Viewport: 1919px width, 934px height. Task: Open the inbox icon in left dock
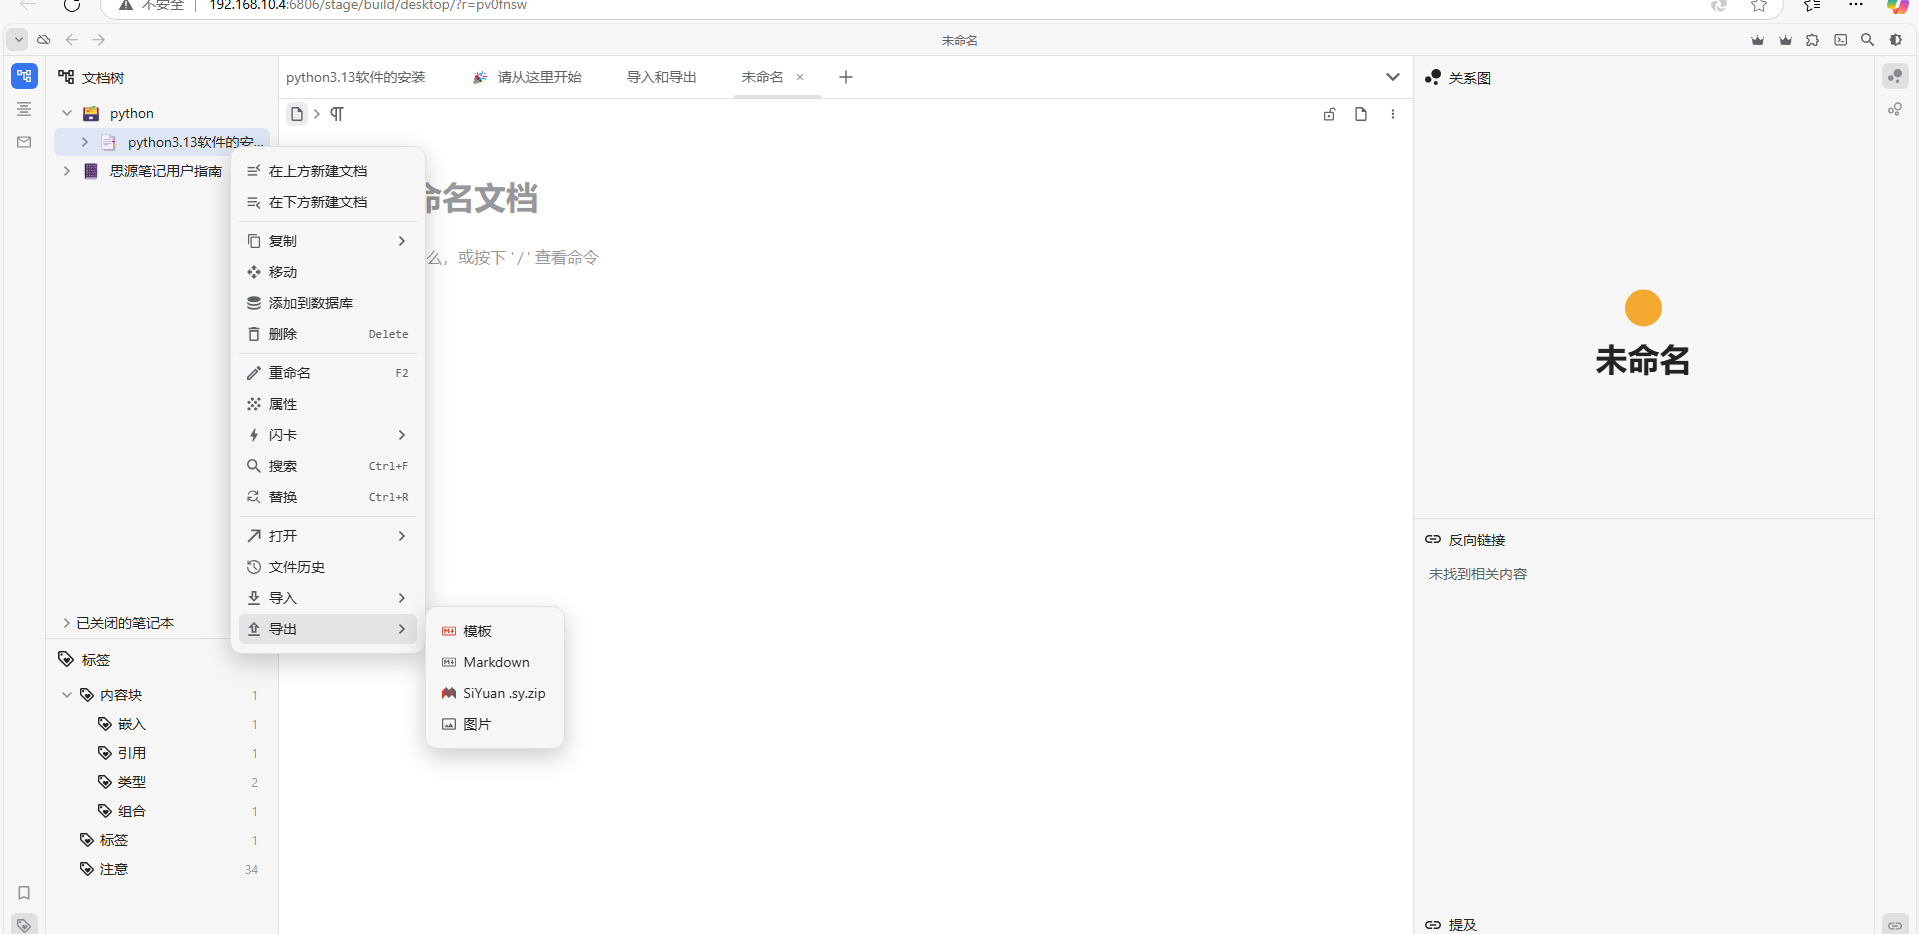point(24,142)
